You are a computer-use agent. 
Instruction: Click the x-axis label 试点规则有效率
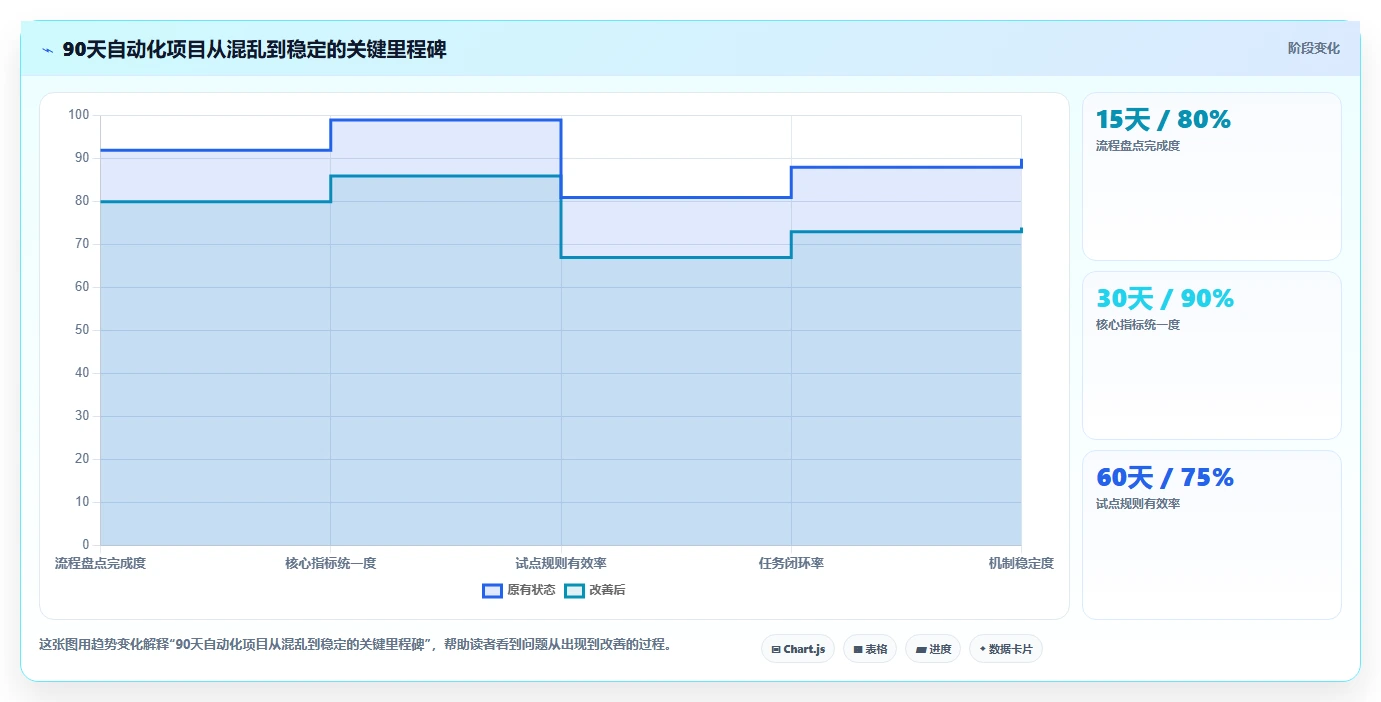point(561,564)
